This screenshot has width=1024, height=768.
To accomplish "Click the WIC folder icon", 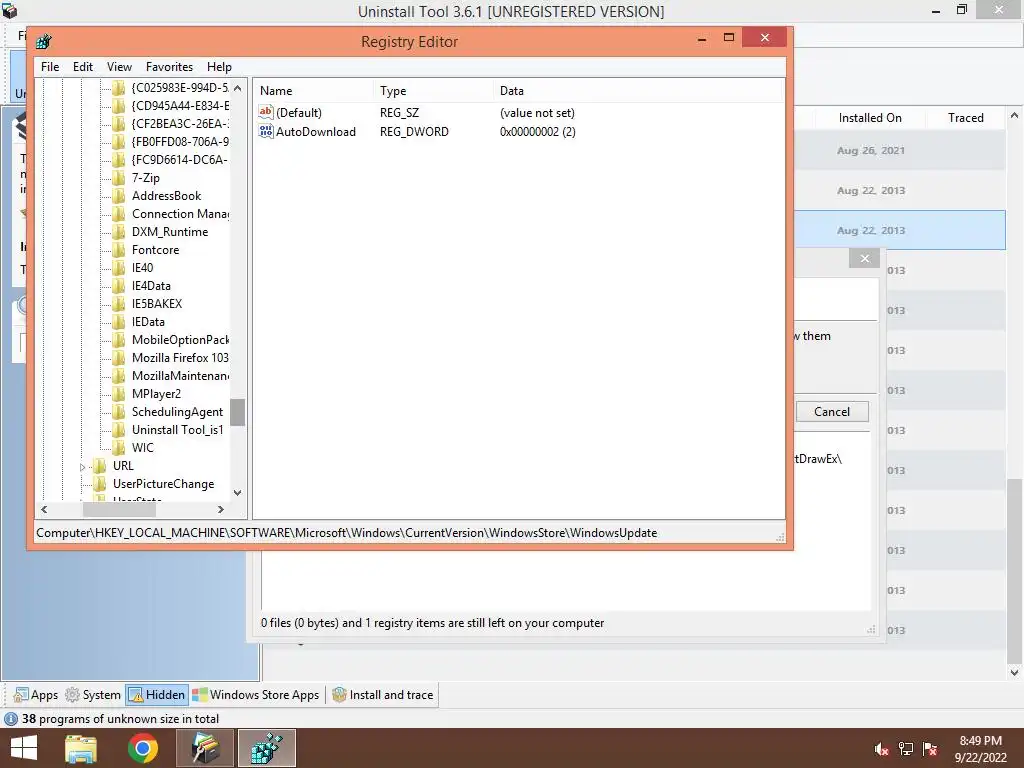I will pyautogui.click(x=118, y=447).
